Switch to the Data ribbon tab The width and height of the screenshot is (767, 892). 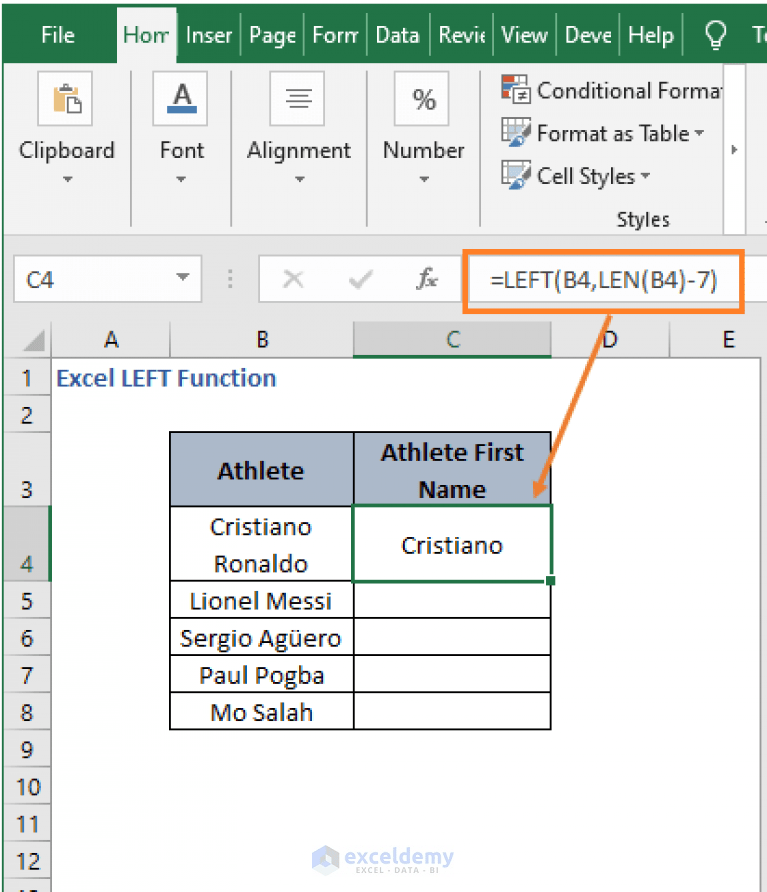[397, 34]
